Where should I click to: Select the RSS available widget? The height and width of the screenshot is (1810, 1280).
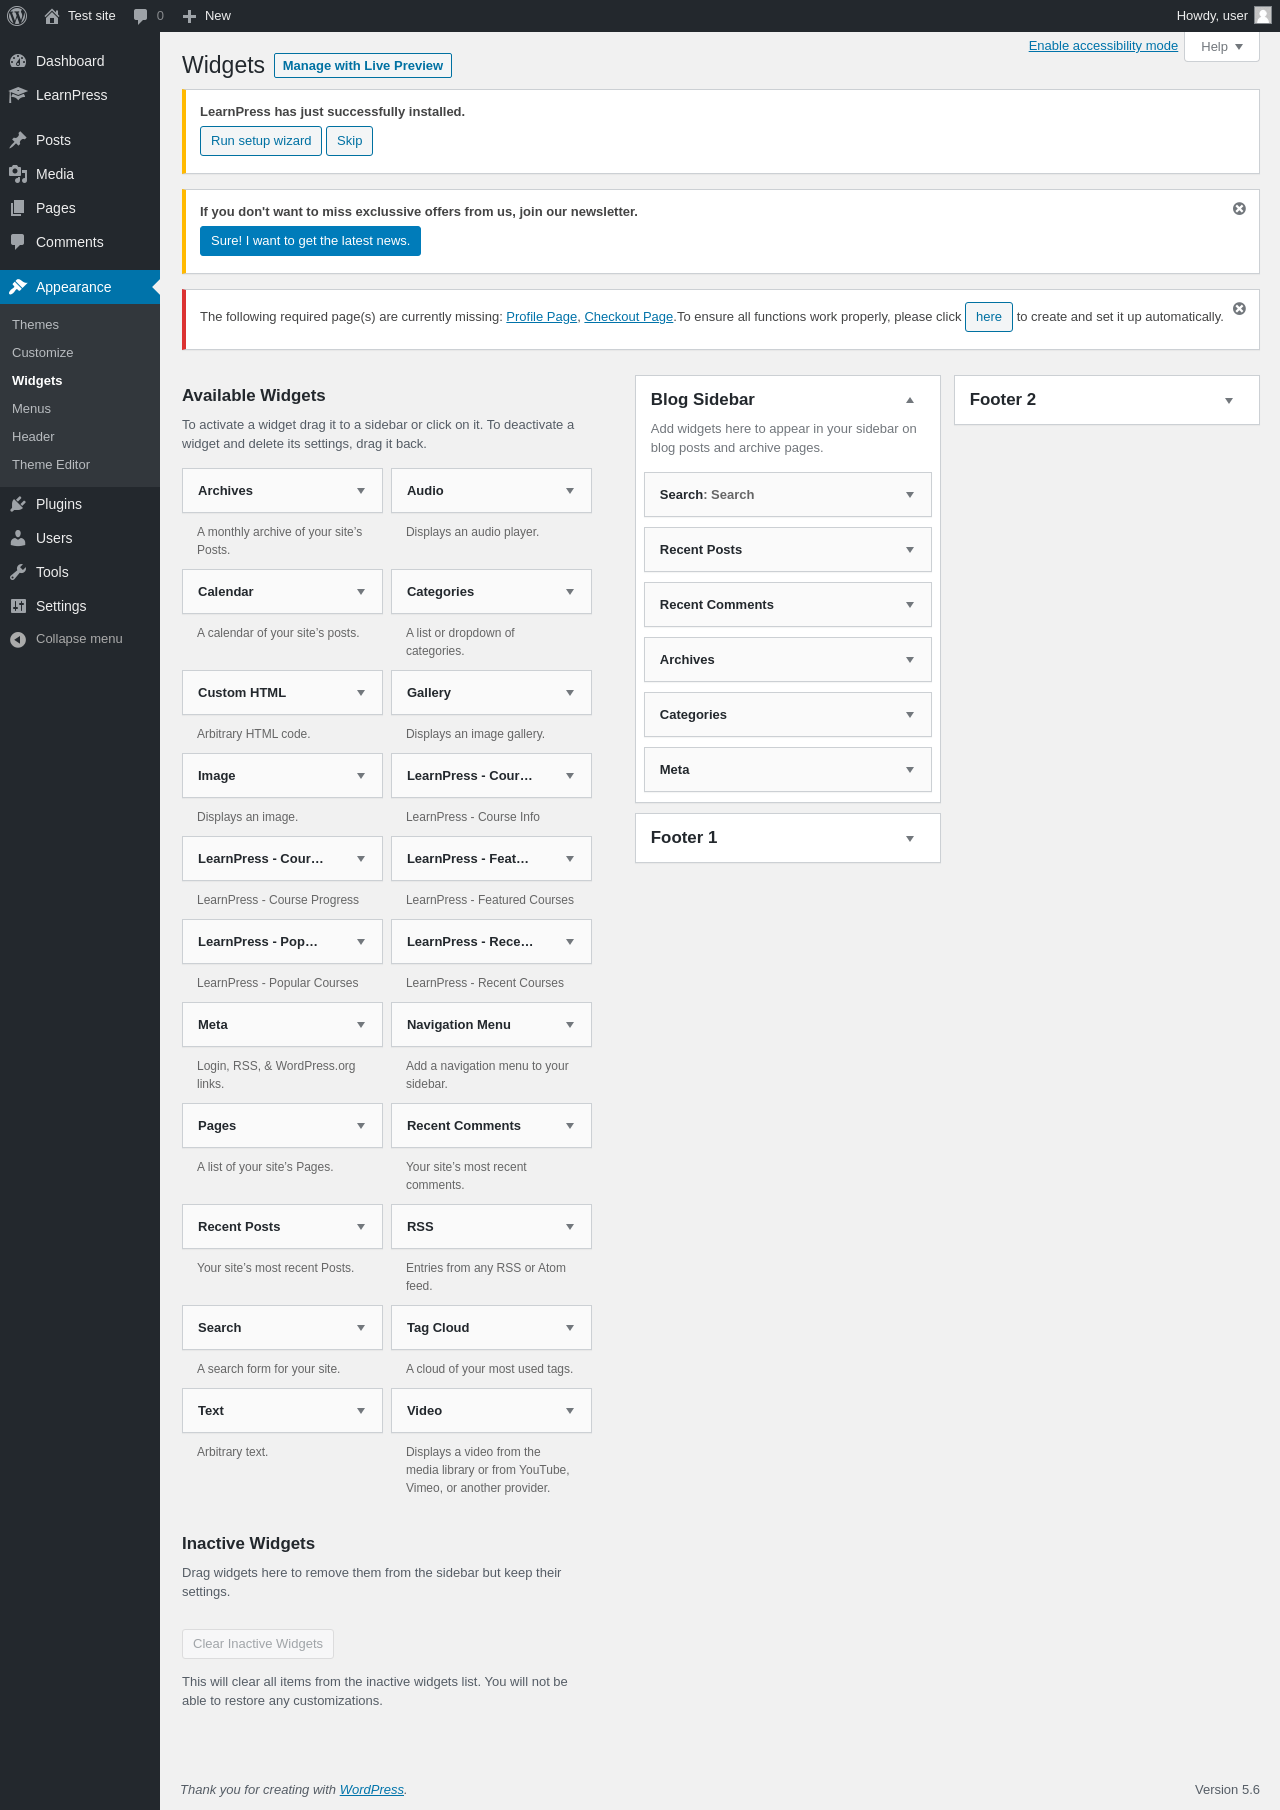pyautogui.click(x=491, y=1227)
